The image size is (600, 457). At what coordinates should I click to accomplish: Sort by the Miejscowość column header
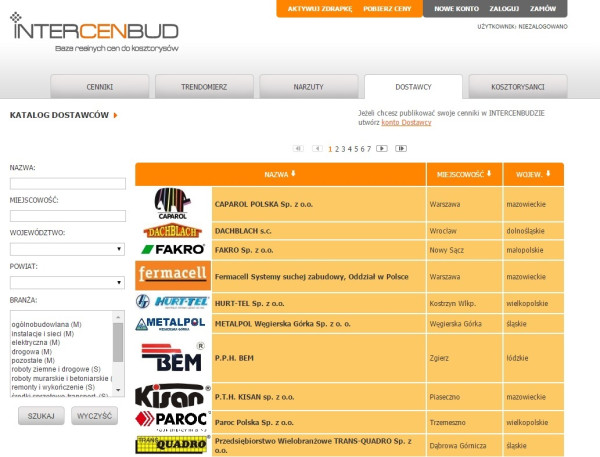(464, 173)
